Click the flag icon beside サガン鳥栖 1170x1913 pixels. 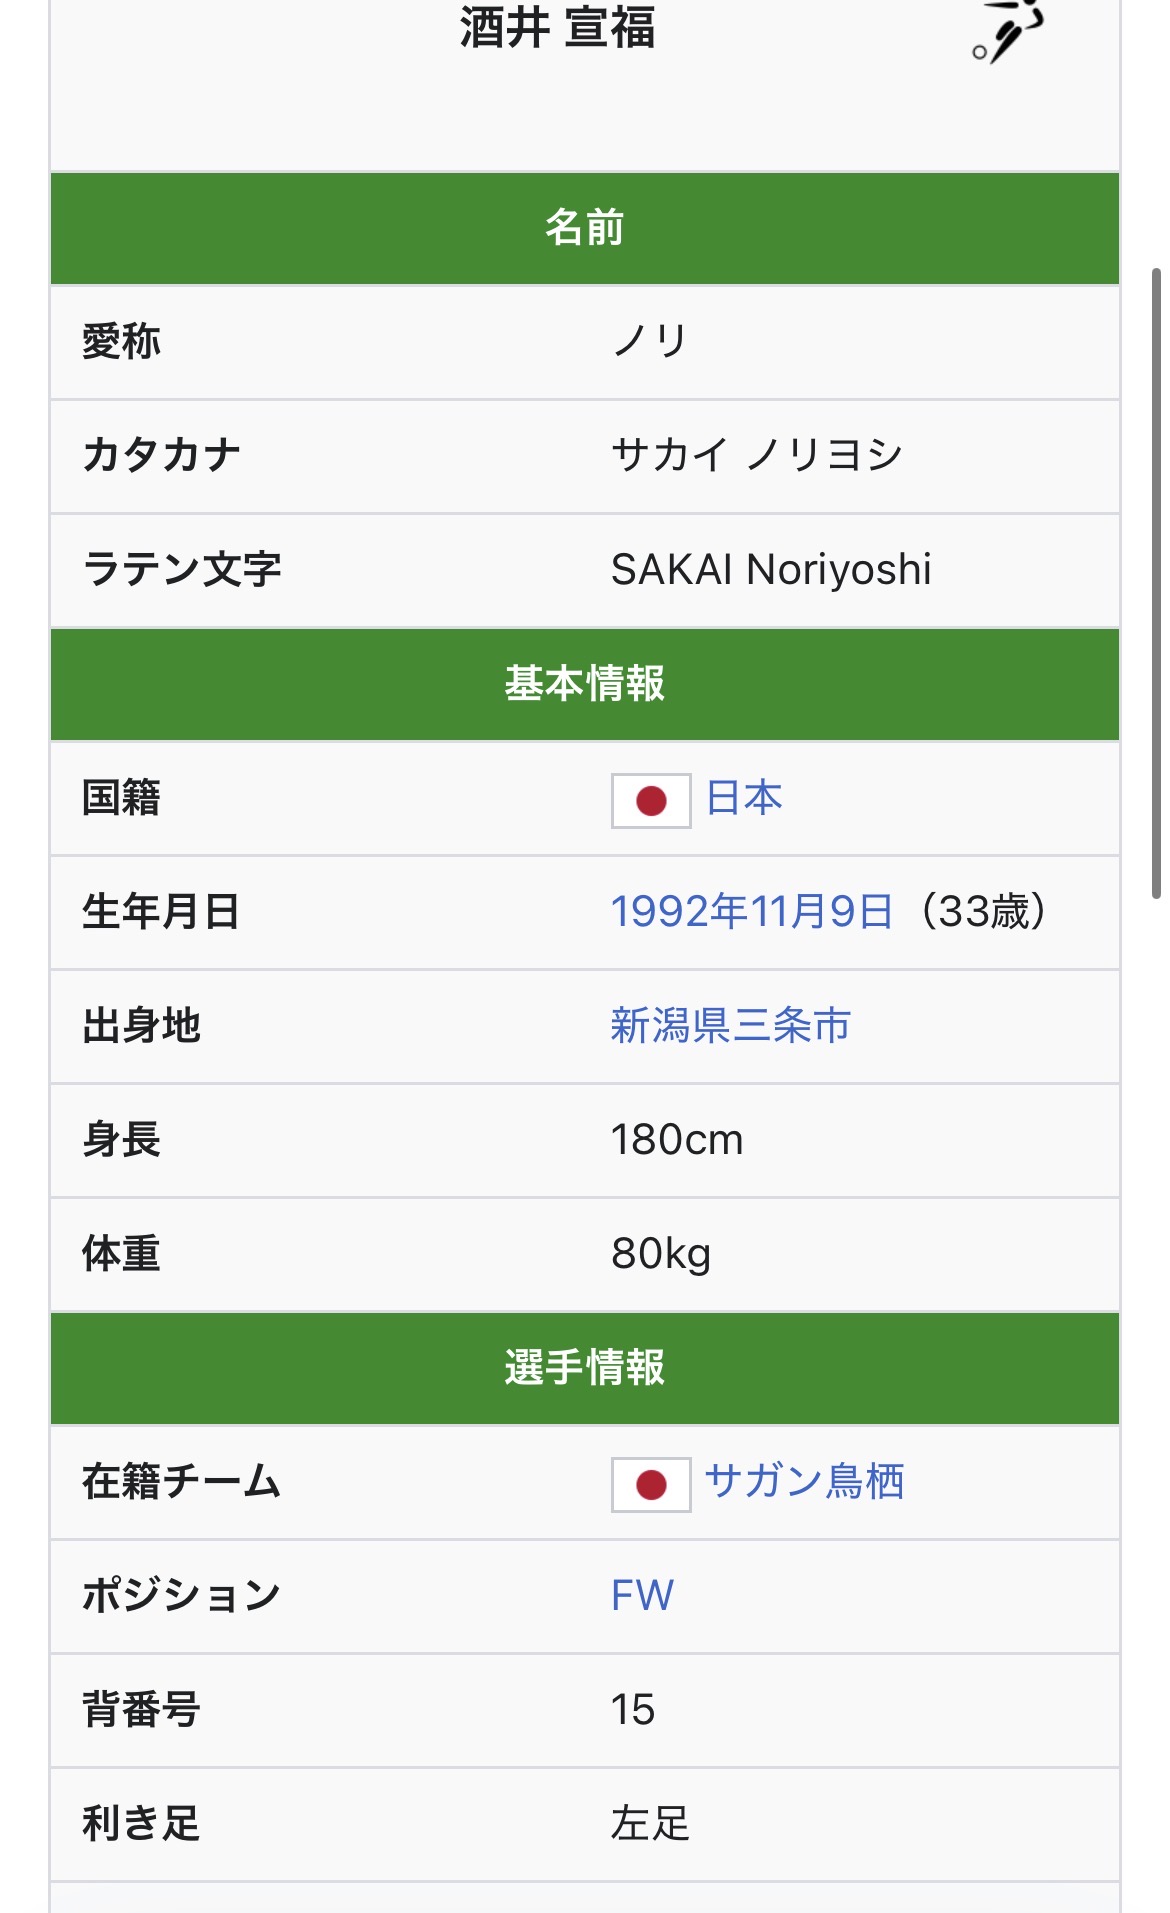[x=651, y=1484]
